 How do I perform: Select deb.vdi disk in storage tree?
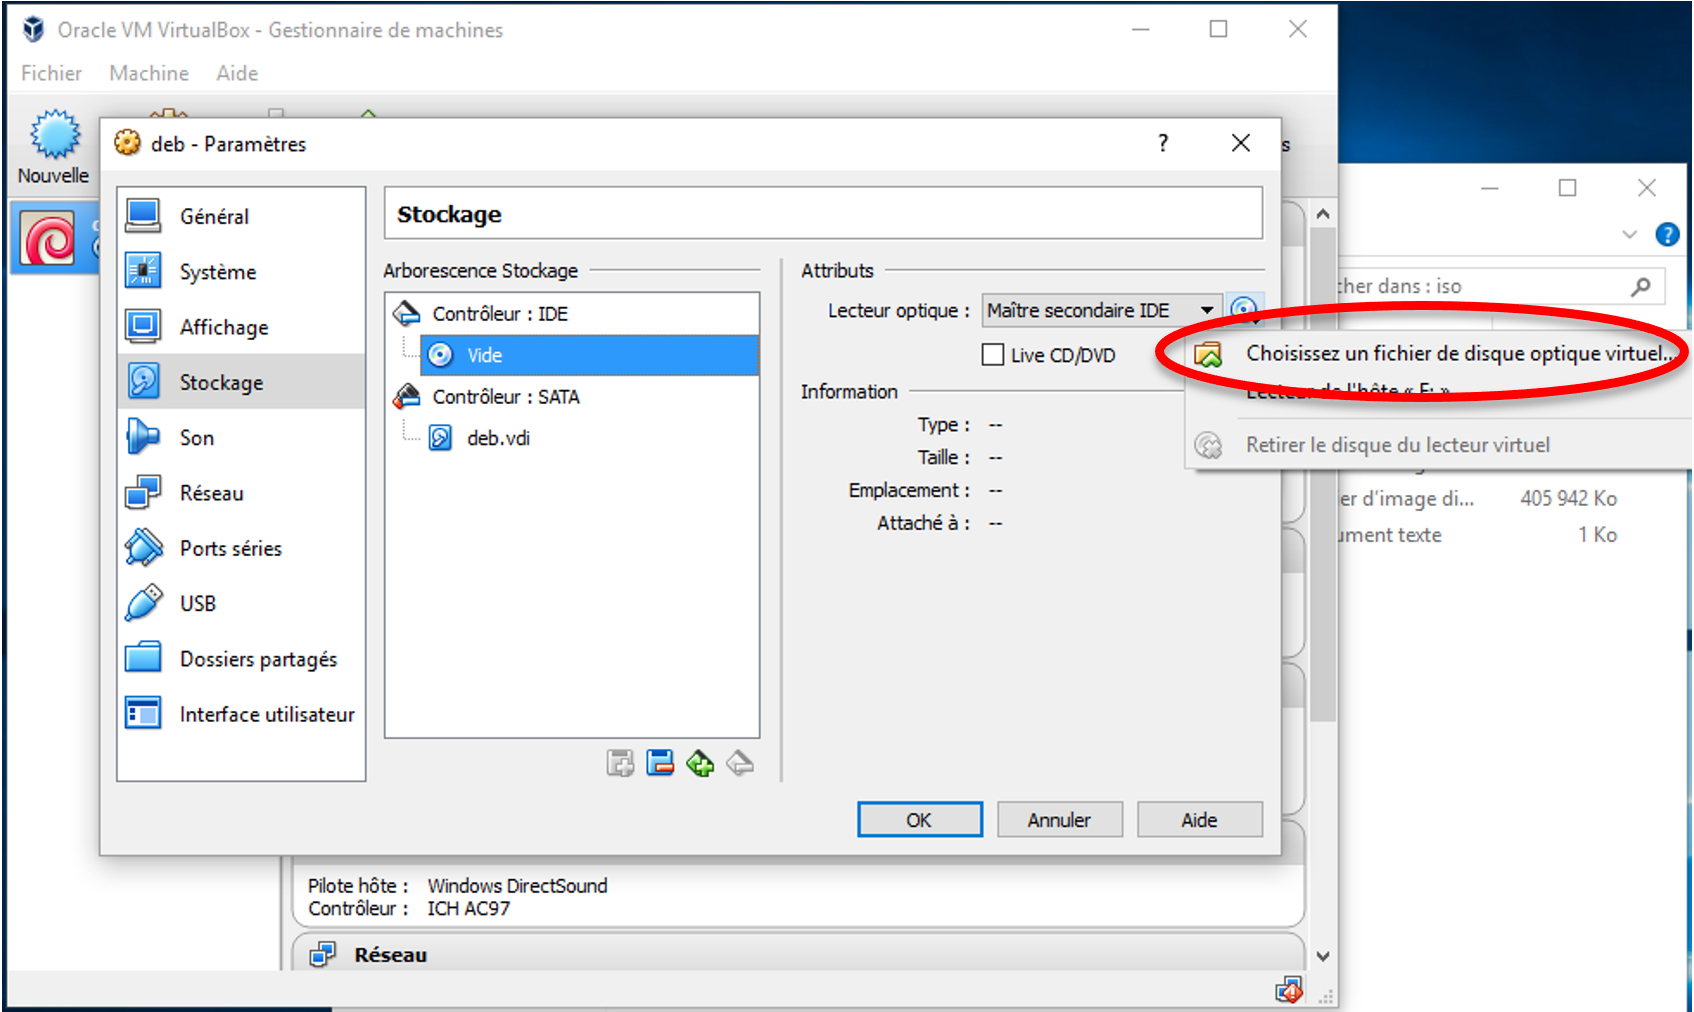tap(498, 438)
